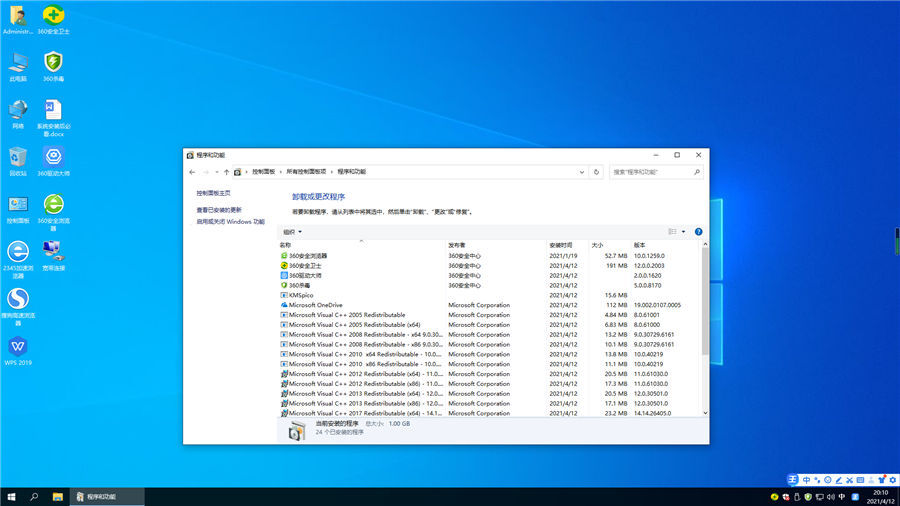Select the 此电脑 desktop icon
Viewport: 900px width, 506px height.
[18, 67]
